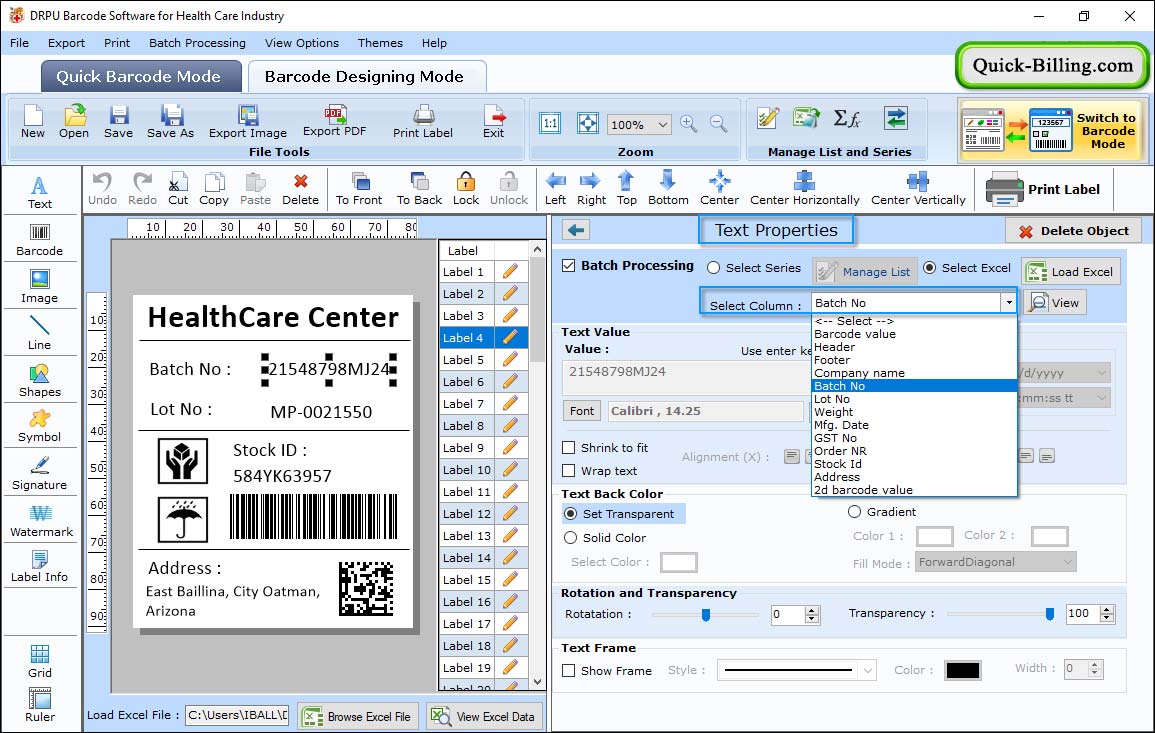
Task: Select the Signature tool
Action: pos(40,474)
